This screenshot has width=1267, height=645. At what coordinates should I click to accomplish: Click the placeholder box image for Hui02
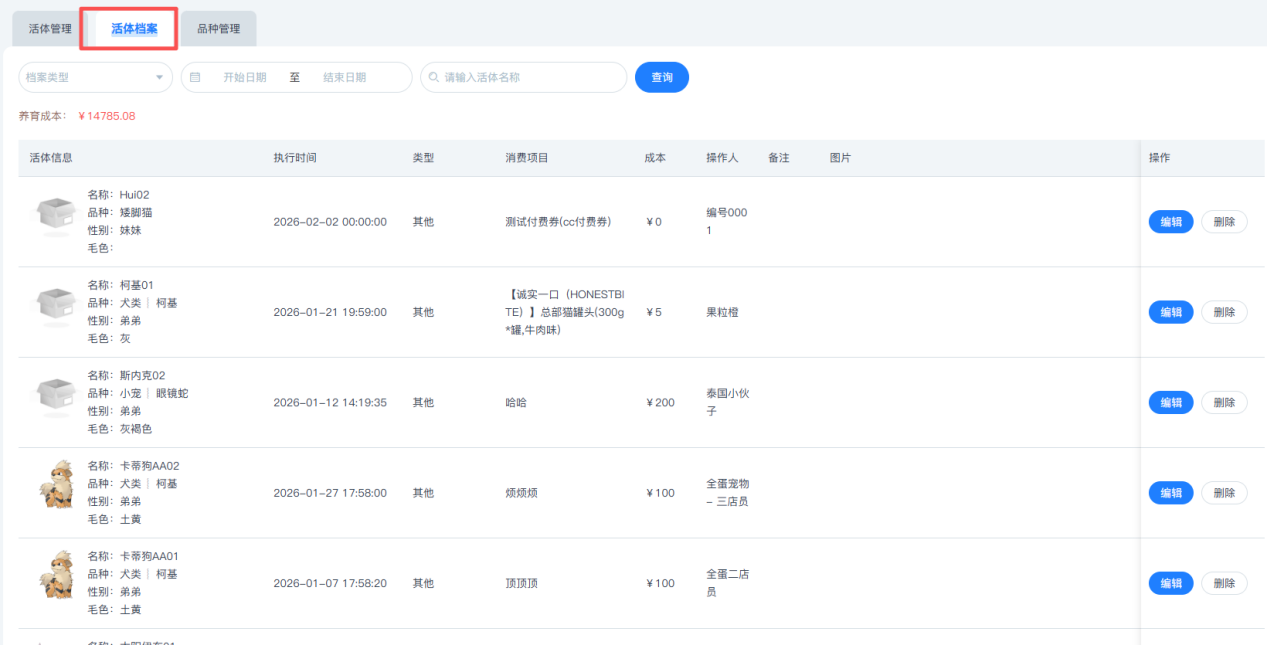pyautogui.click(x=57, y=217)
